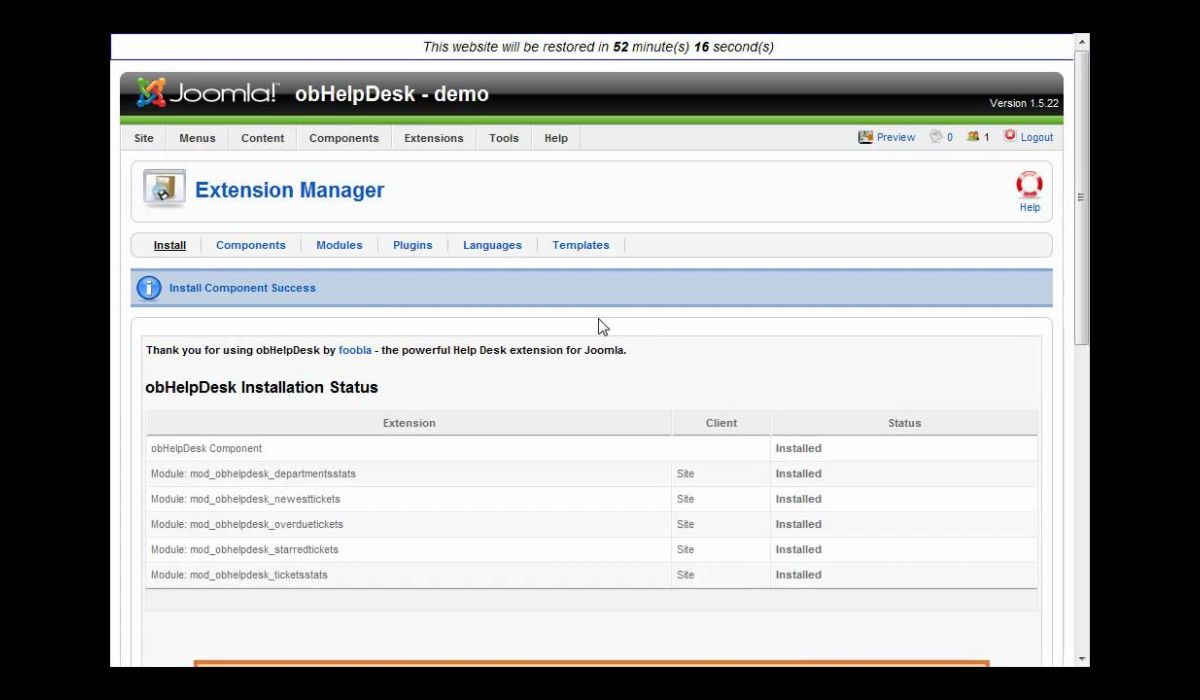The image size is (1200, 700).
Task: Click the Preview link
Action: pos(896,138)
